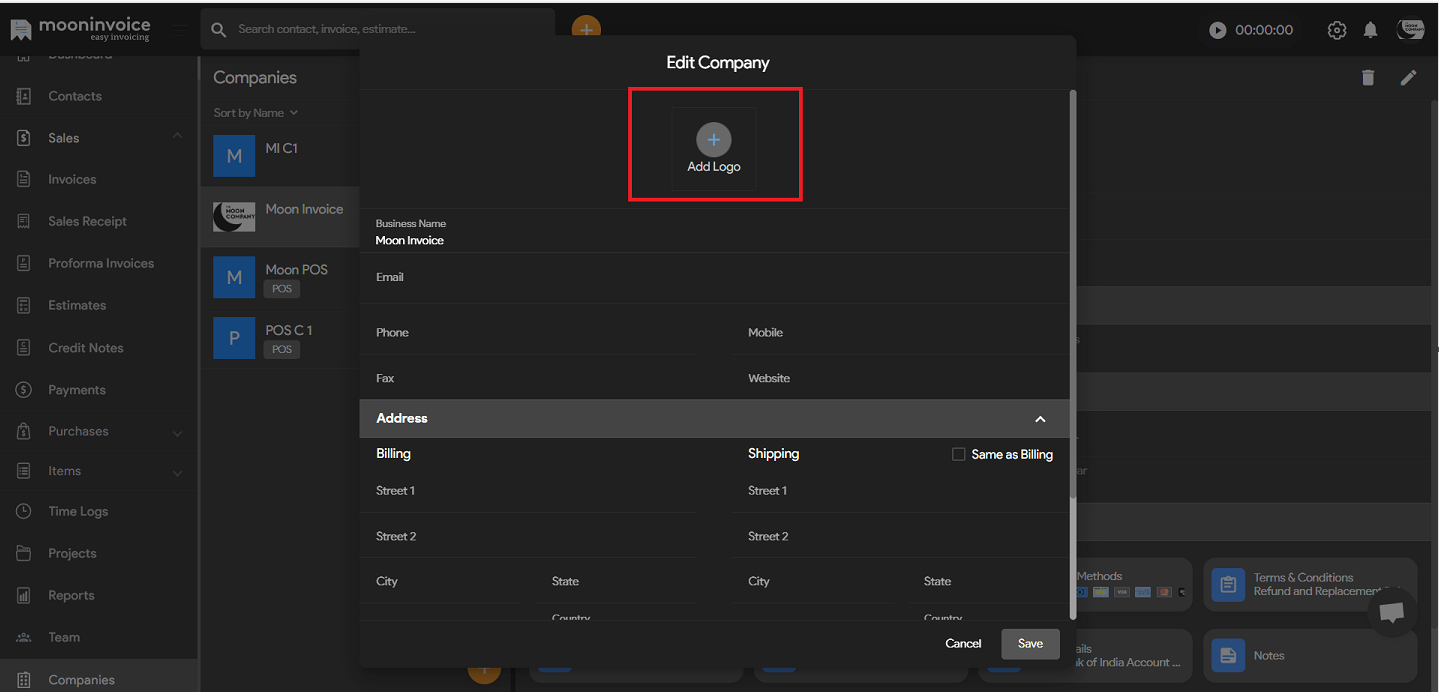
Task: Click the search contact, invoice, estimate box
Action: tap(378, 29)
